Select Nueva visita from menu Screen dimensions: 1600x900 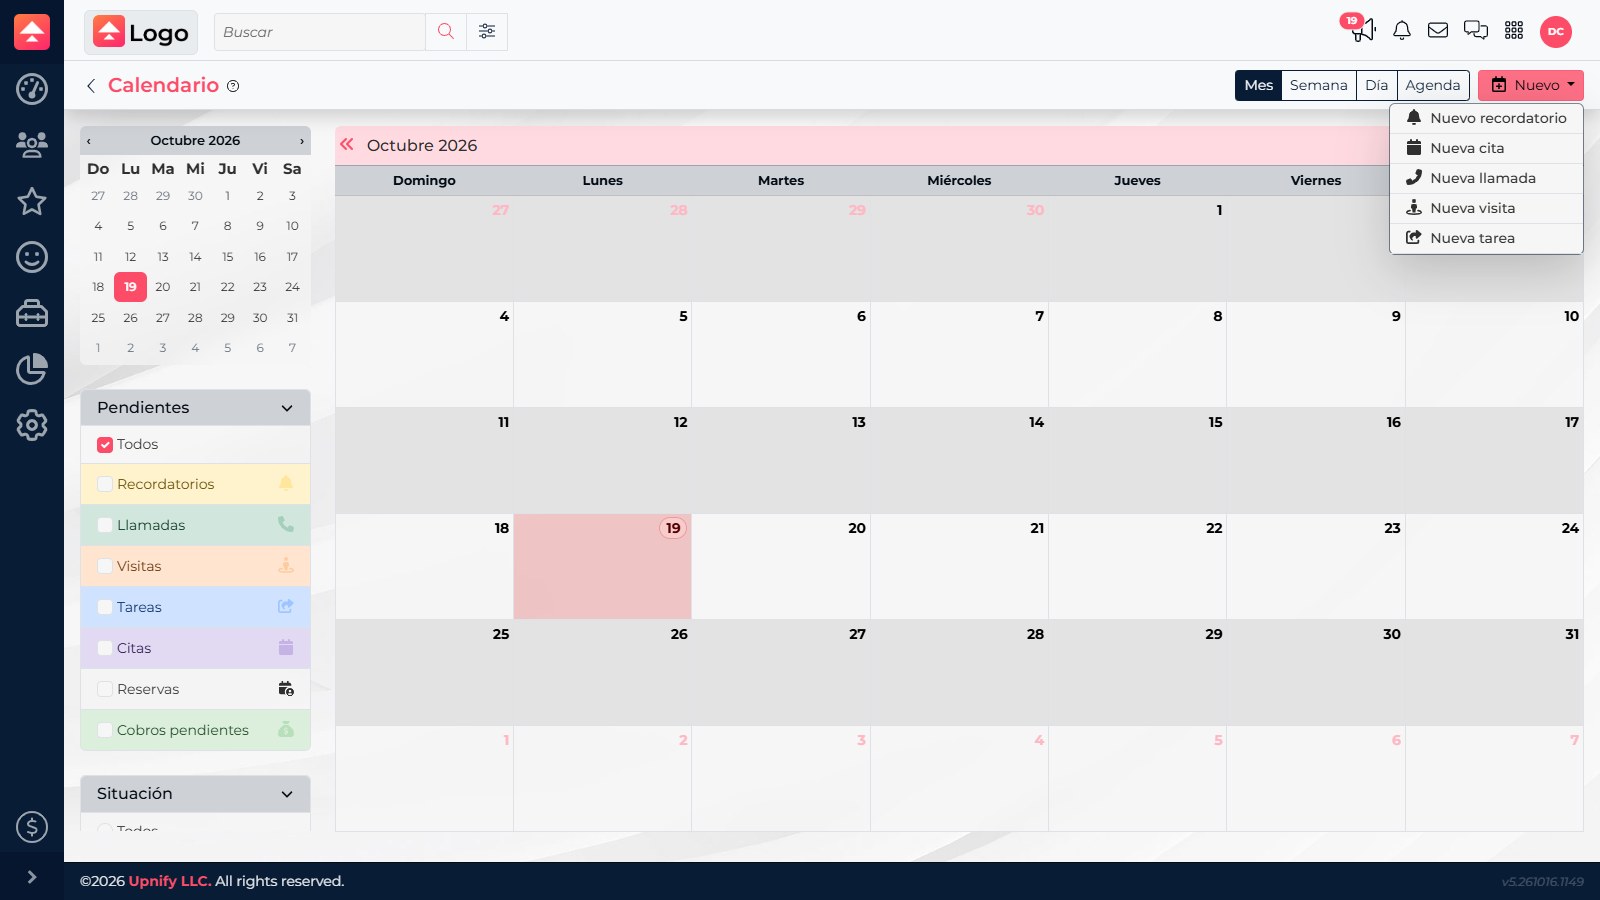coord(1486,208)
